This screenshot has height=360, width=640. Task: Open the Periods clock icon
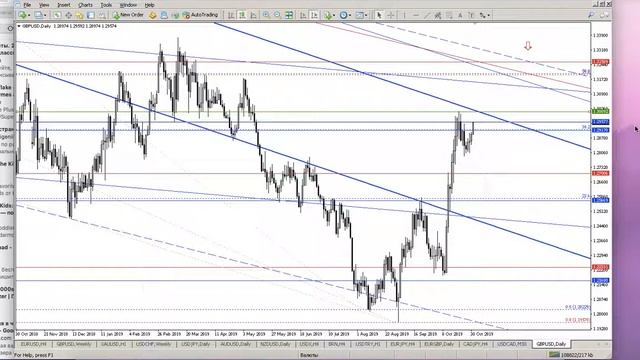pyautogui.click(x=343, y=15)
